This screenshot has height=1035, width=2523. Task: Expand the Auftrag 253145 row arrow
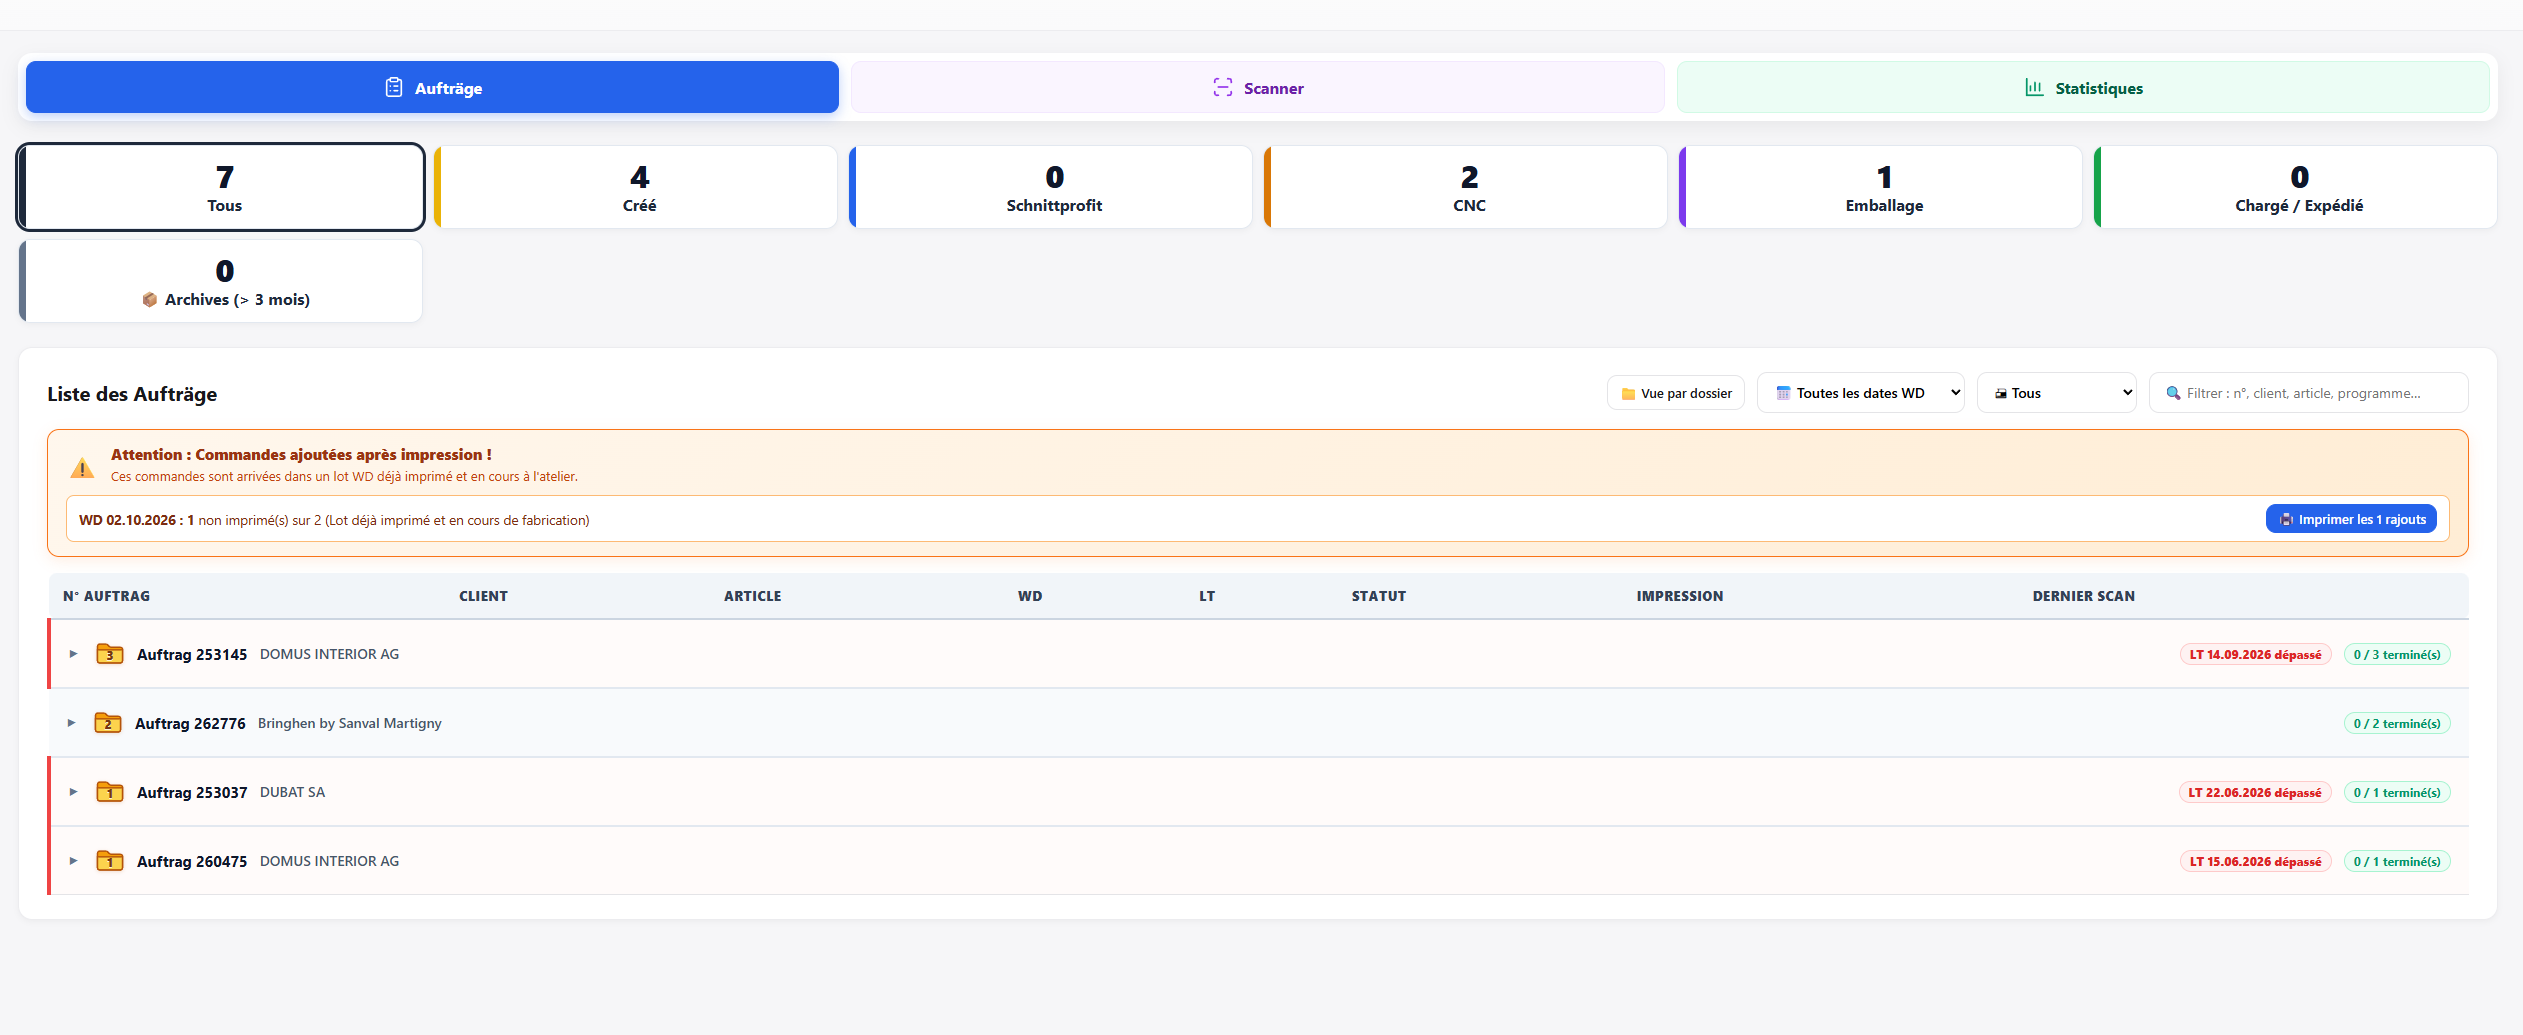(73, 654)
